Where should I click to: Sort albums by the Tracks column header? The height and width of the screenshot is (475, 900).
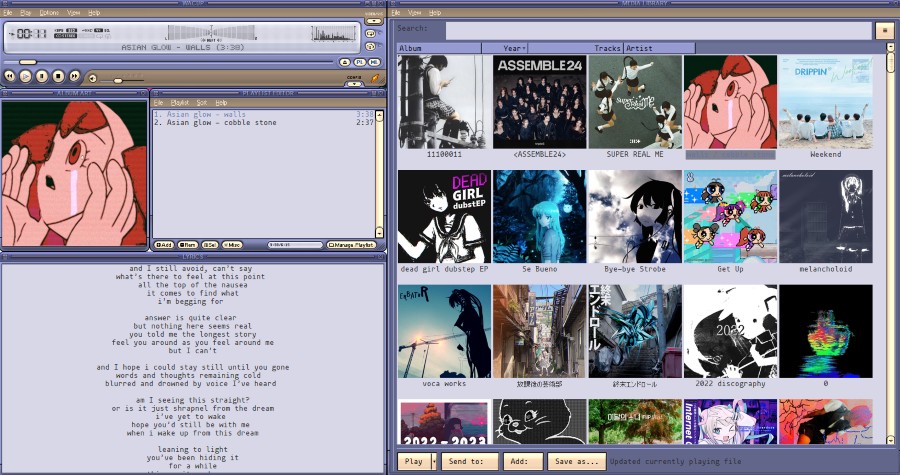(576, 48)
